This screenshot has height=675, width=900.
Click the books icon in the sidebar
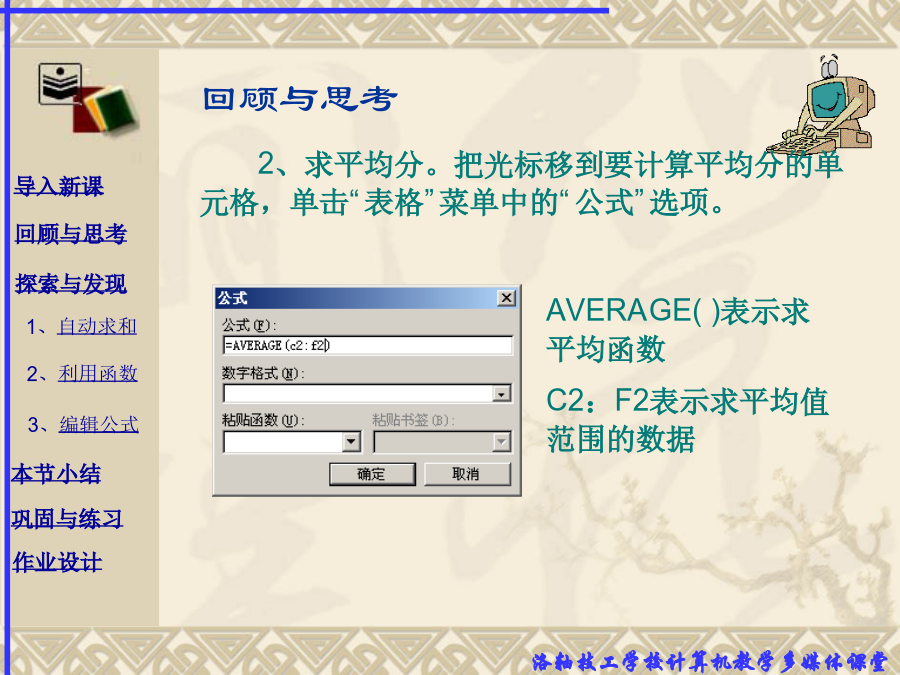[x=89, y=100]
